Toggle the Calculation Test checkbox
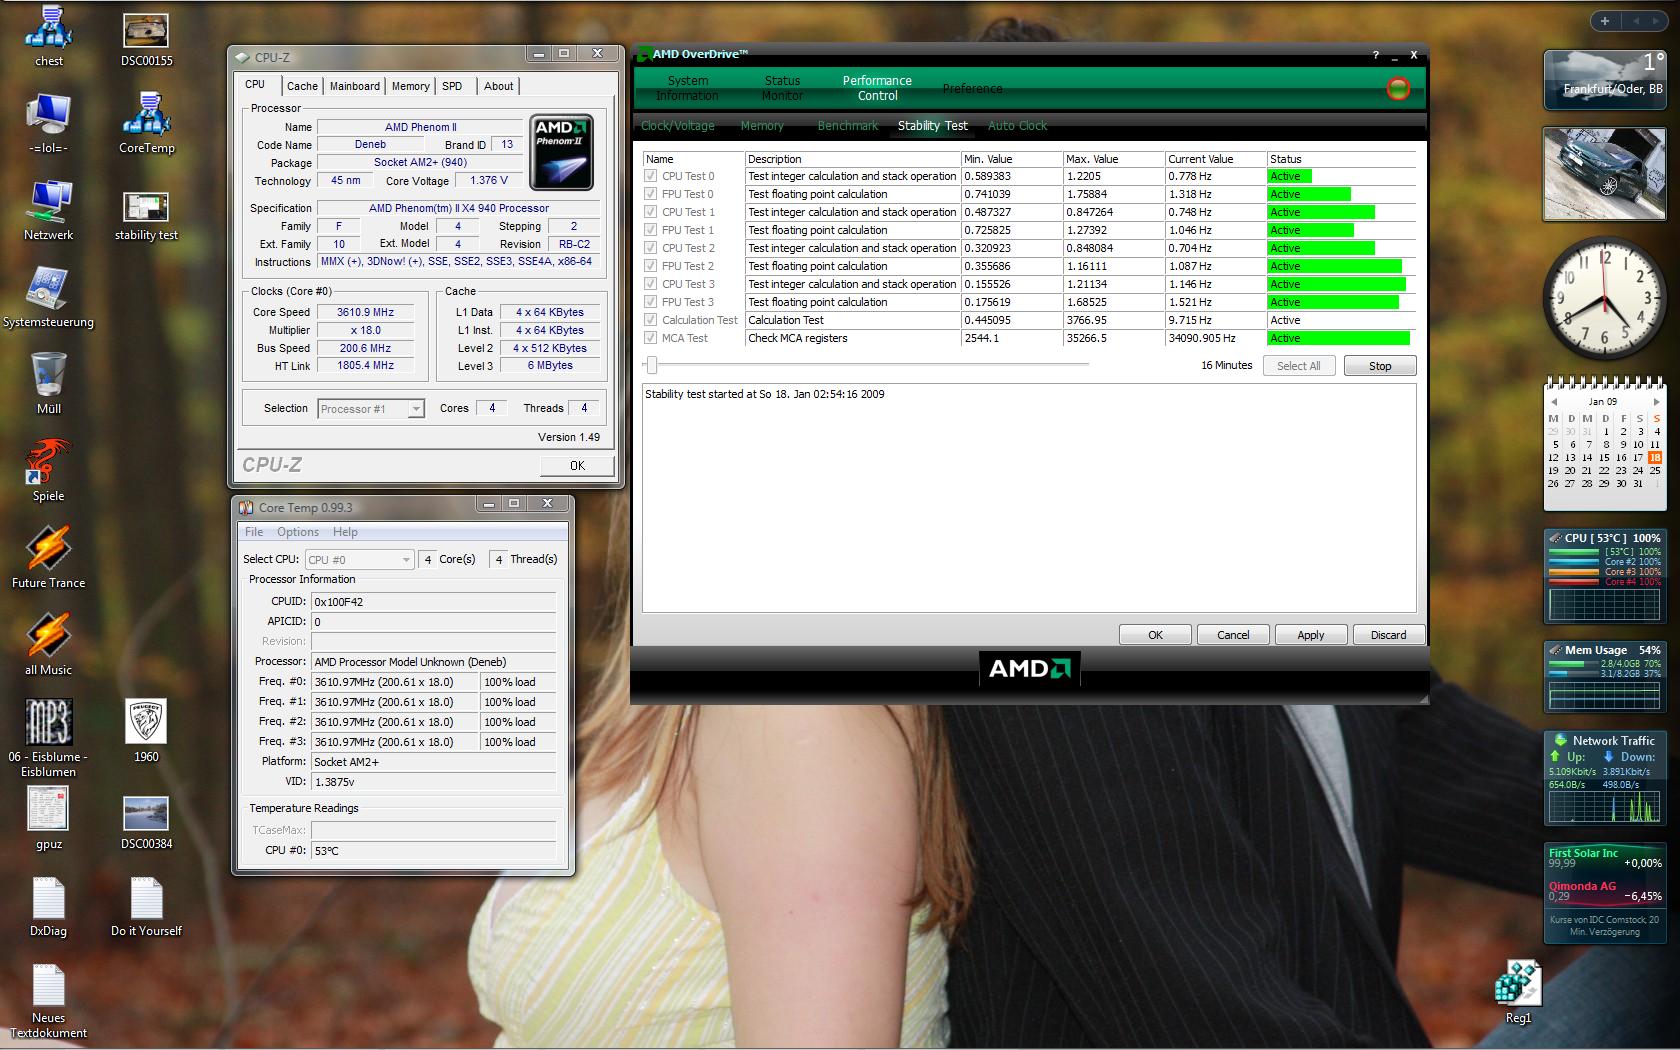The image size is (1680, 1050). pyautogui.click(x=651, y=320)
